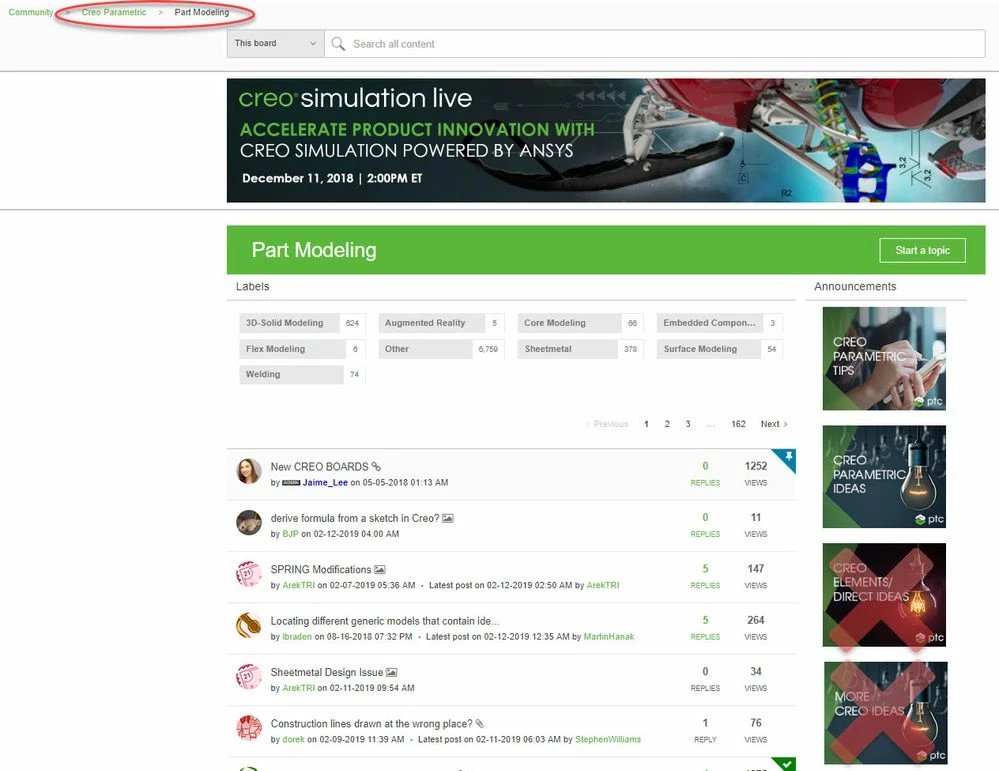Filter by Welding label

point(302,375)
